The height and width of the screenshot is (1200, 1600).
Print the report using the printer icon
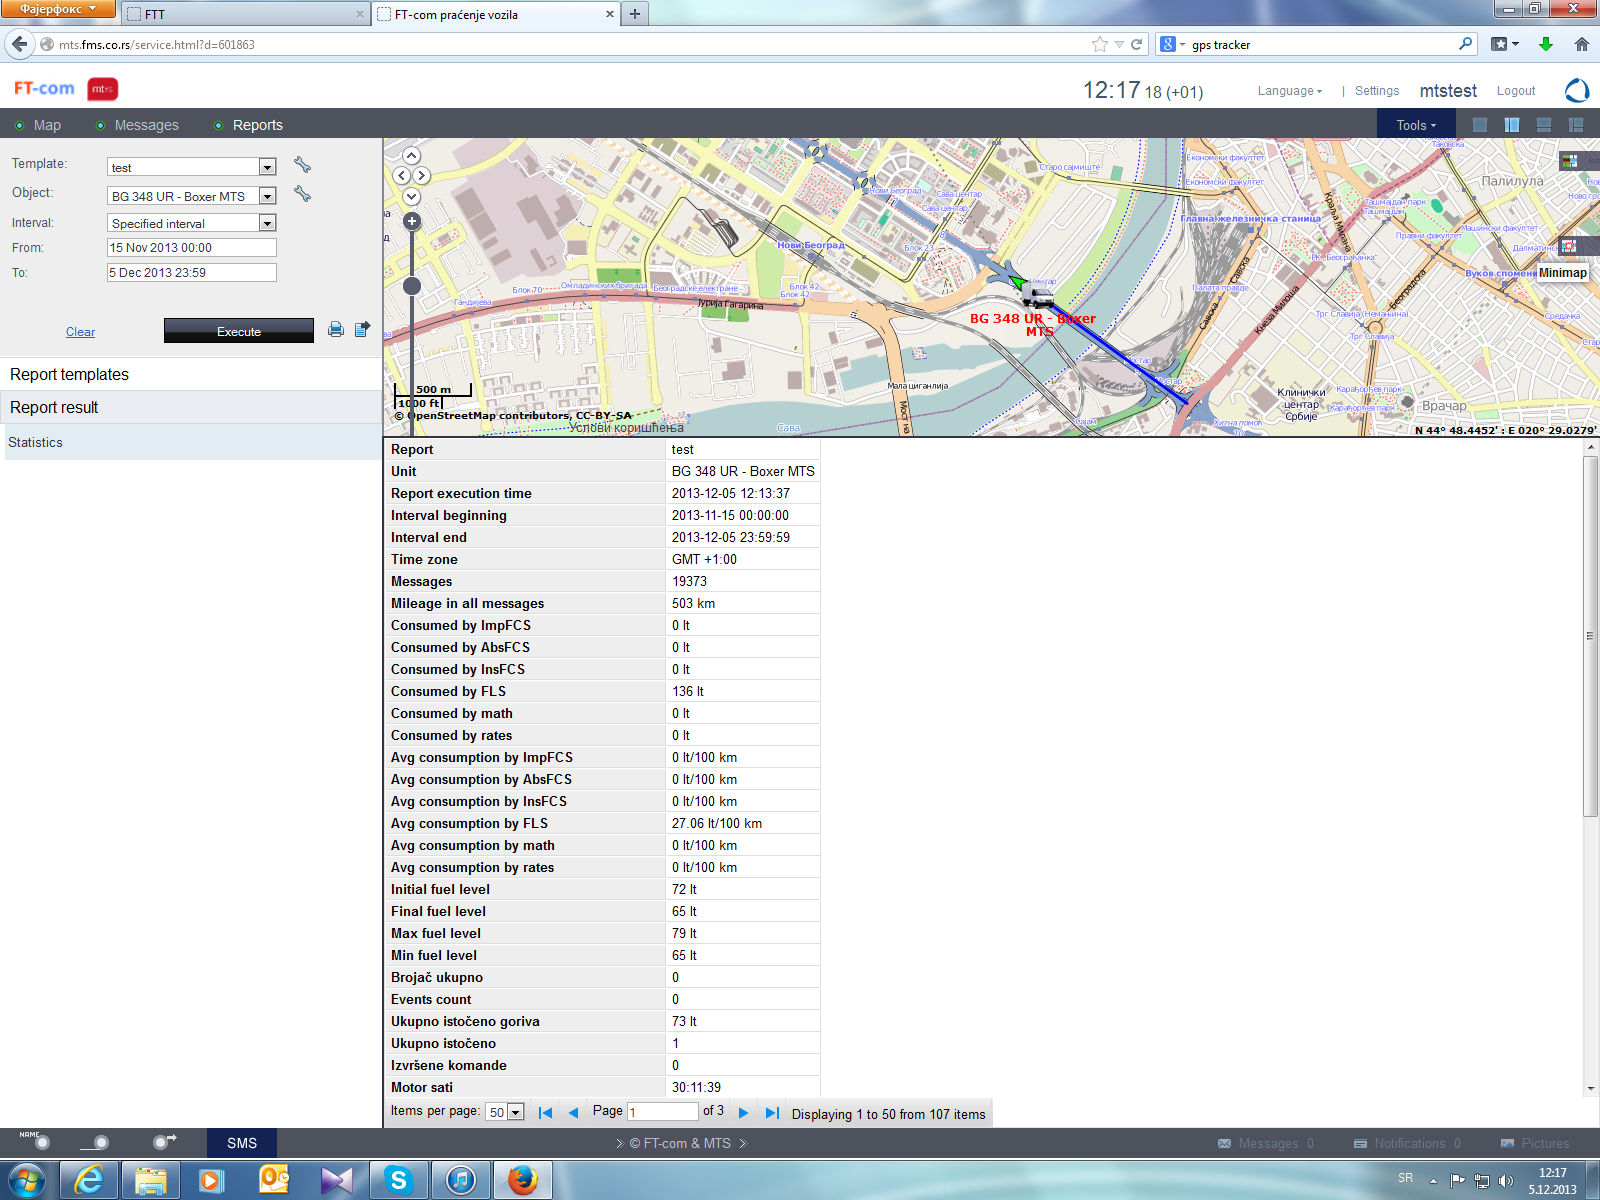pos(336,329)
